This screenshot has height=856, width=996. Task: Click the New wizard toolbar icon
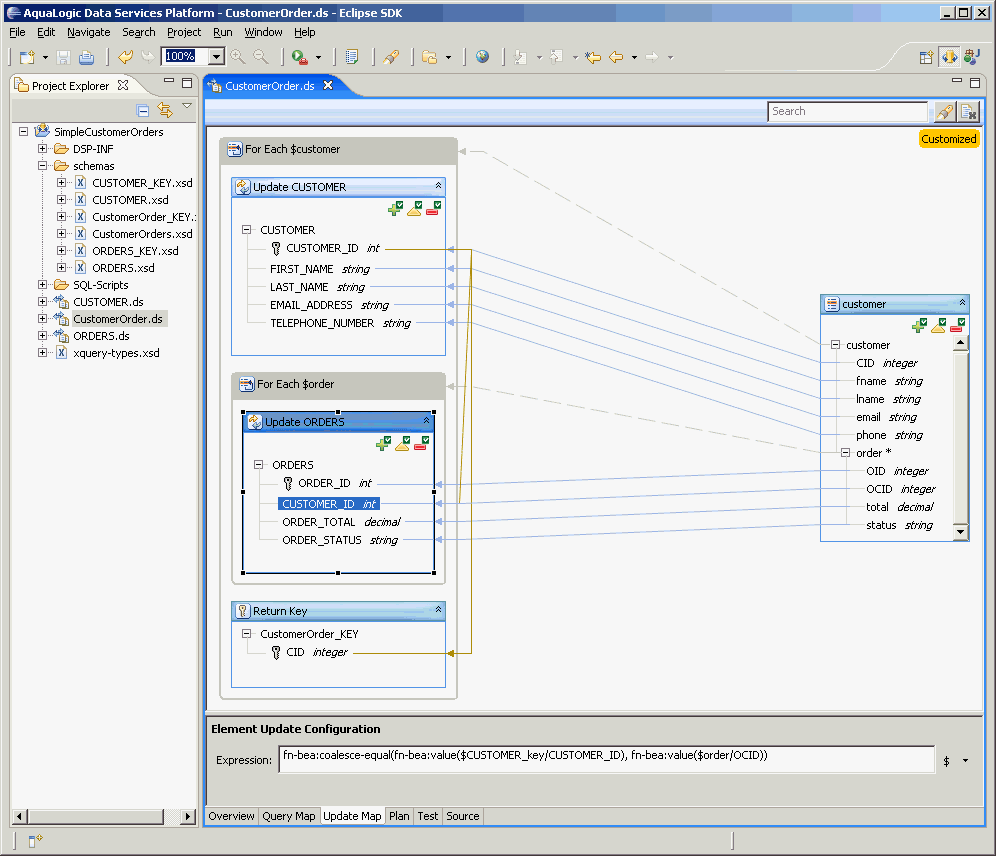point(27,57)
